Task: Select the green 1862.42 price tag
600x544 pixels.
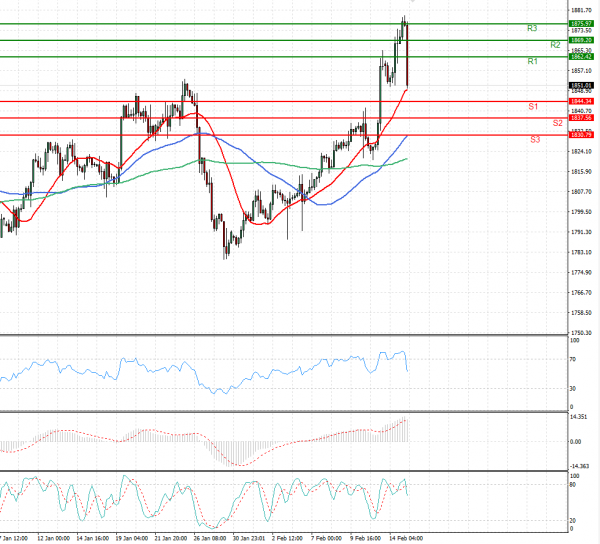Action: click(x=581, y=57)
